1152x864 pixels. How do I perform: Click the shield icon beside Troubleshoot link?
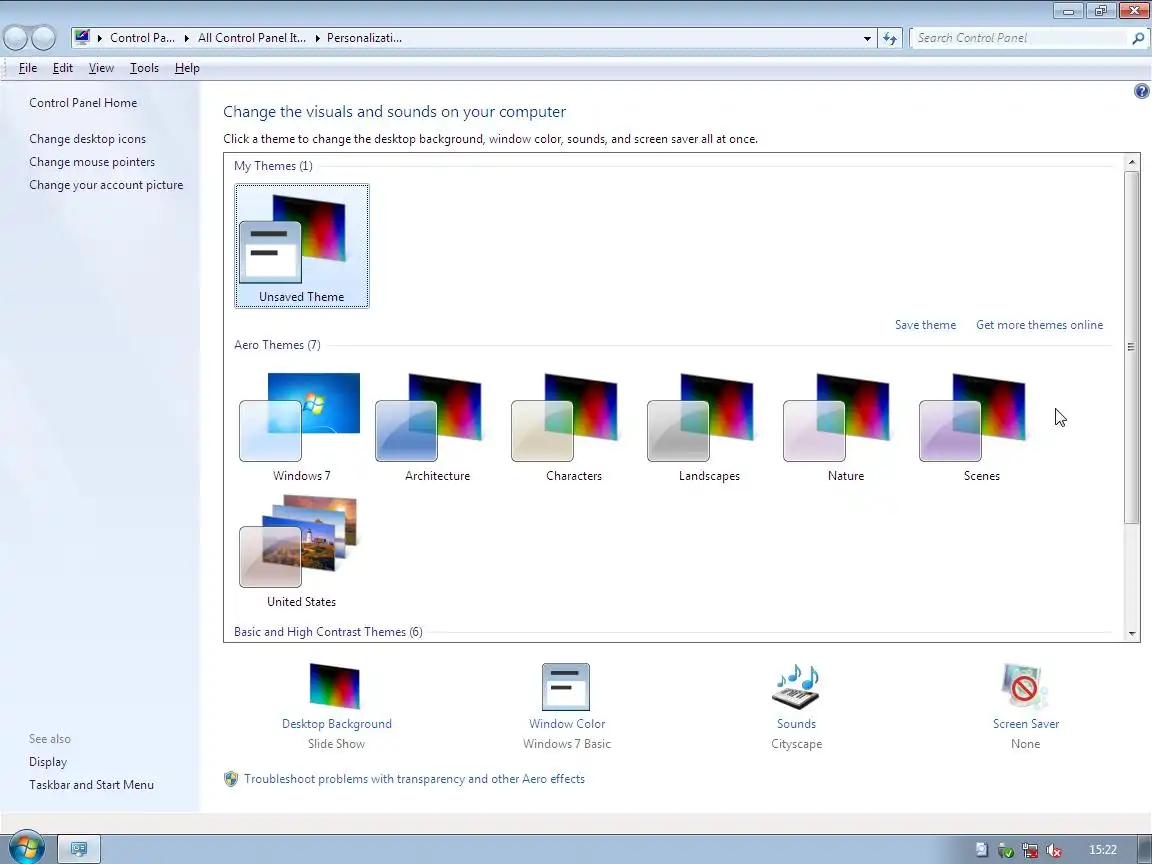231,779
